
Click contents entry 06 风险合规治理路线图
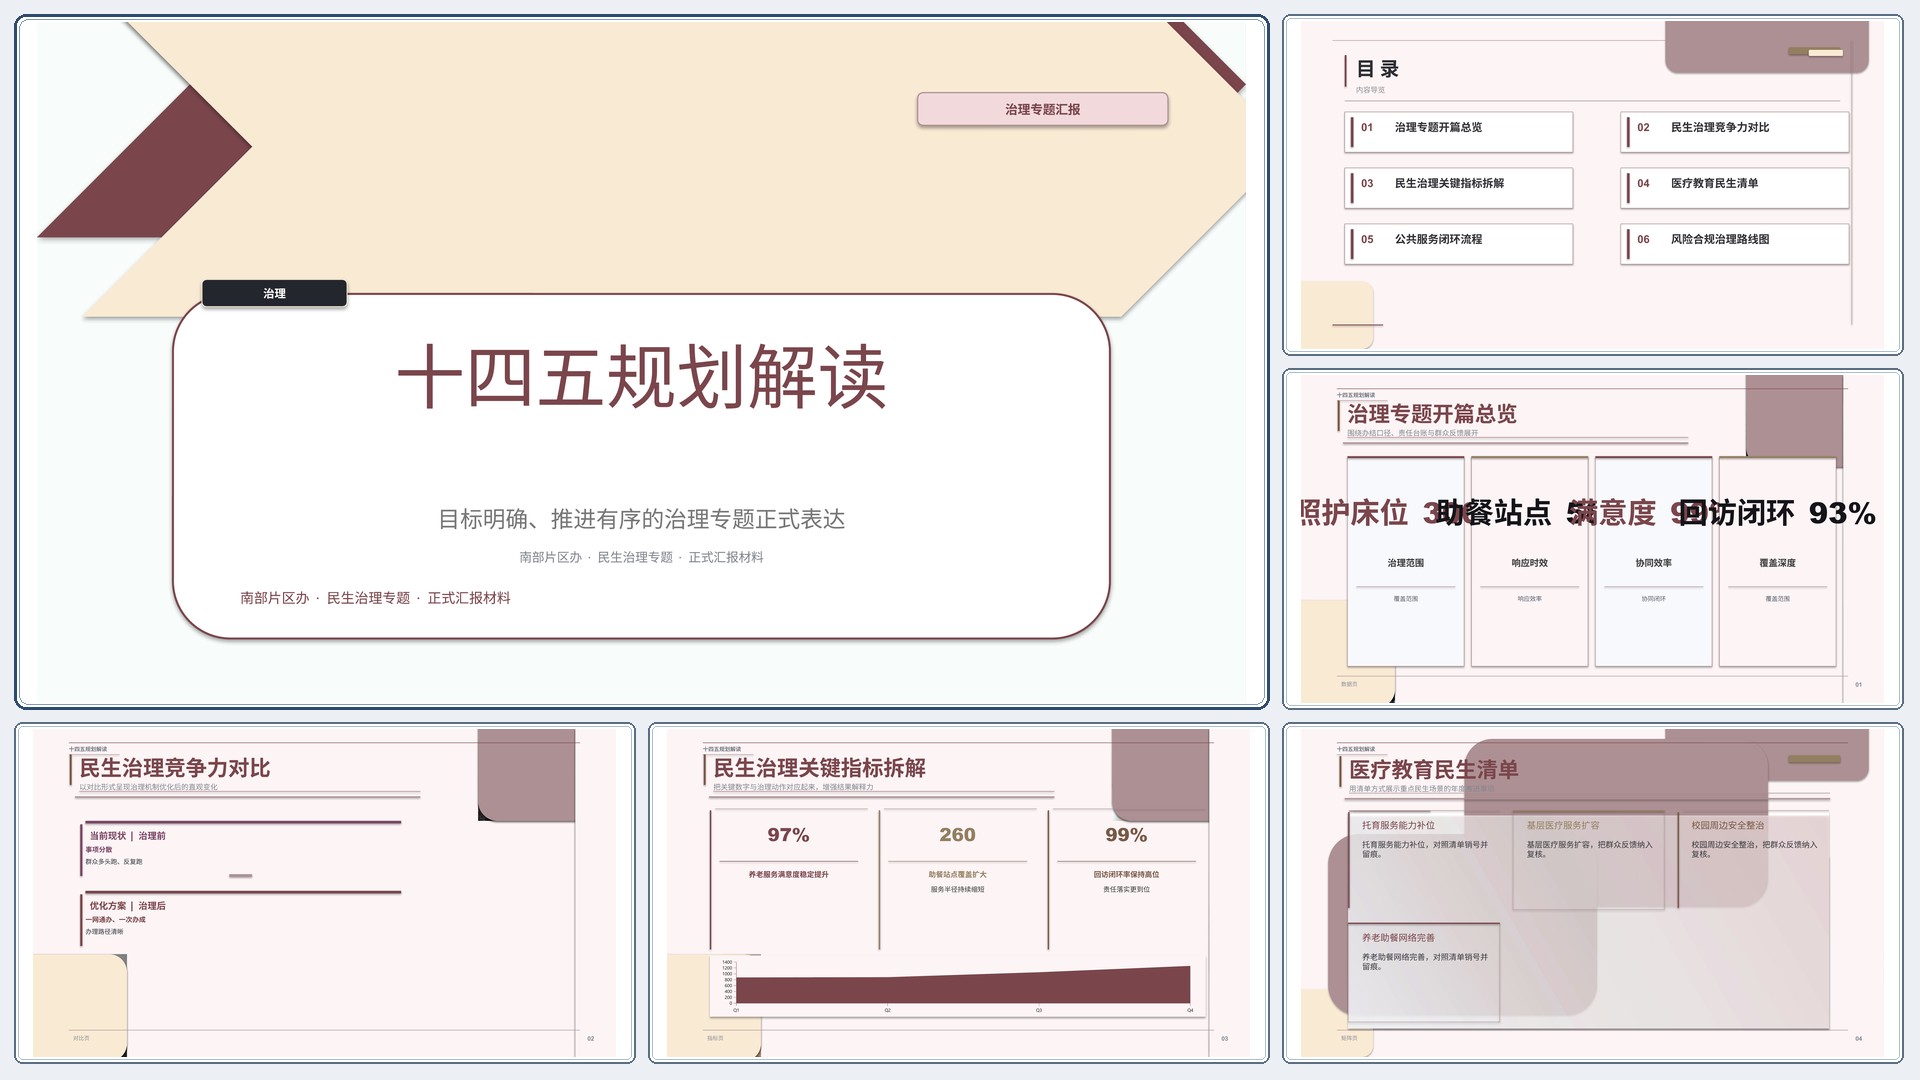point(1735,243)
